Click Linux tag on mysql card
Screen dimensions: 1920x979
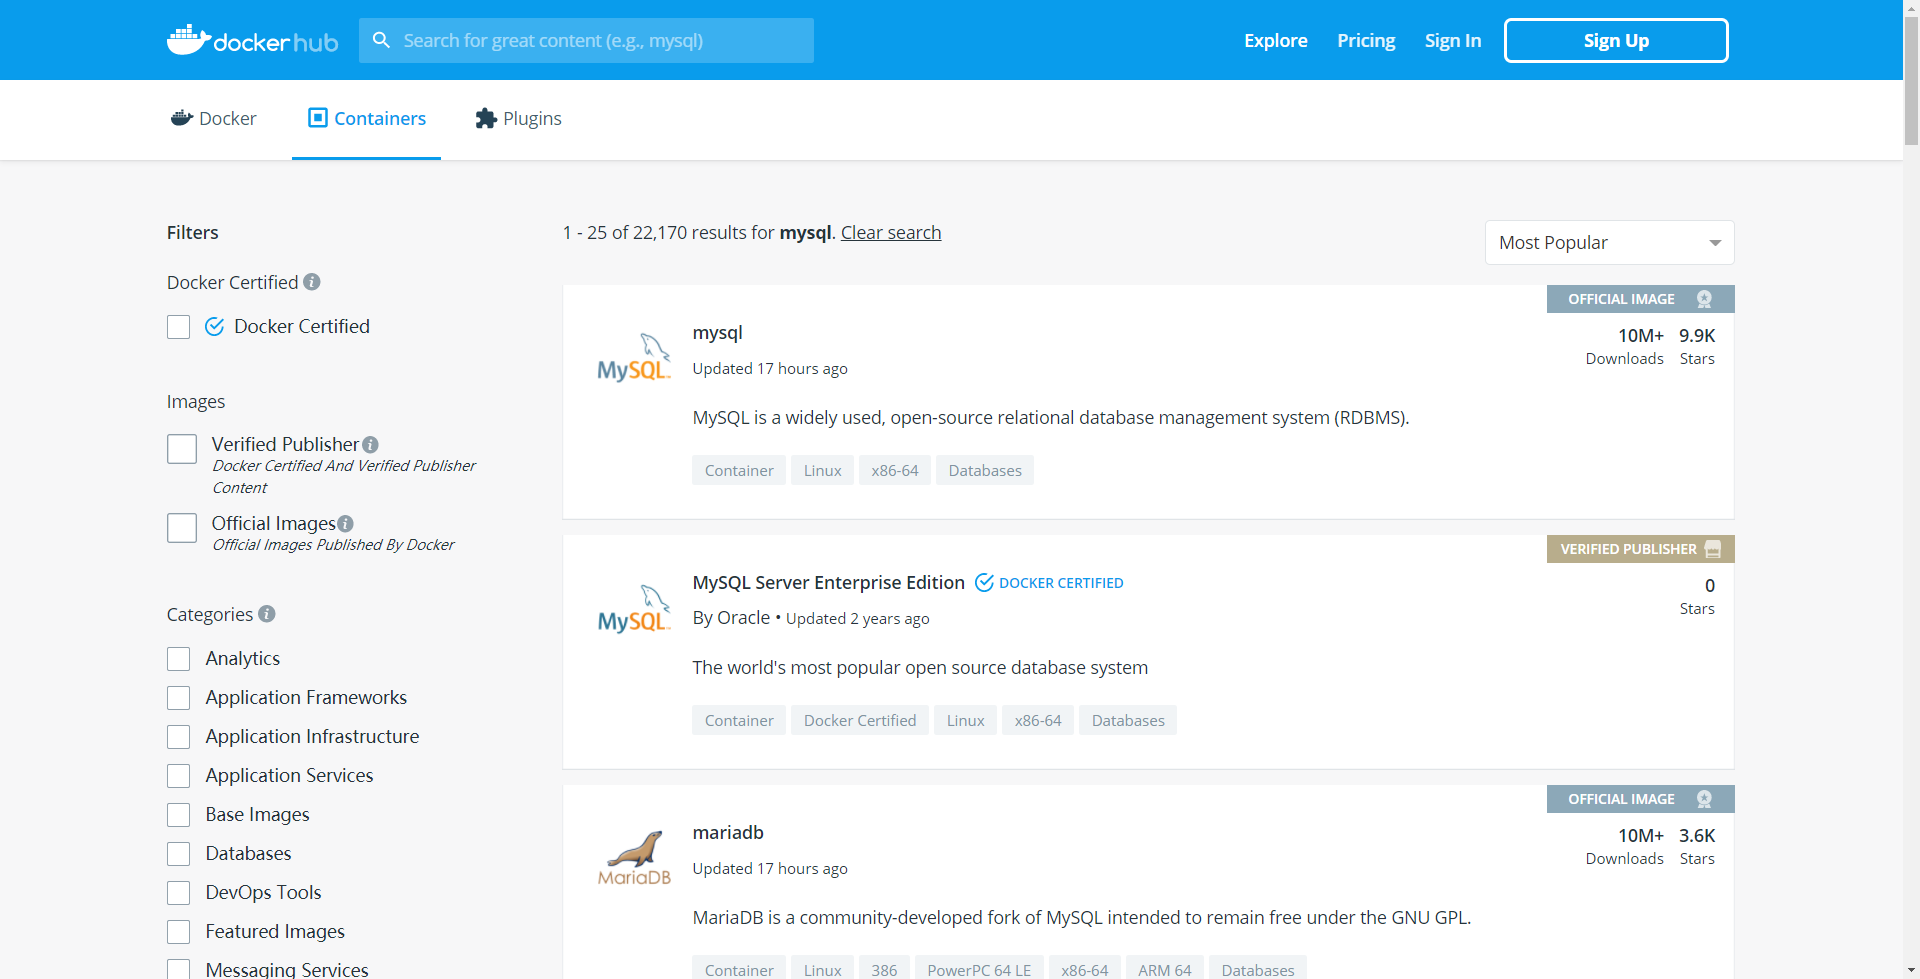pos(822,470)
